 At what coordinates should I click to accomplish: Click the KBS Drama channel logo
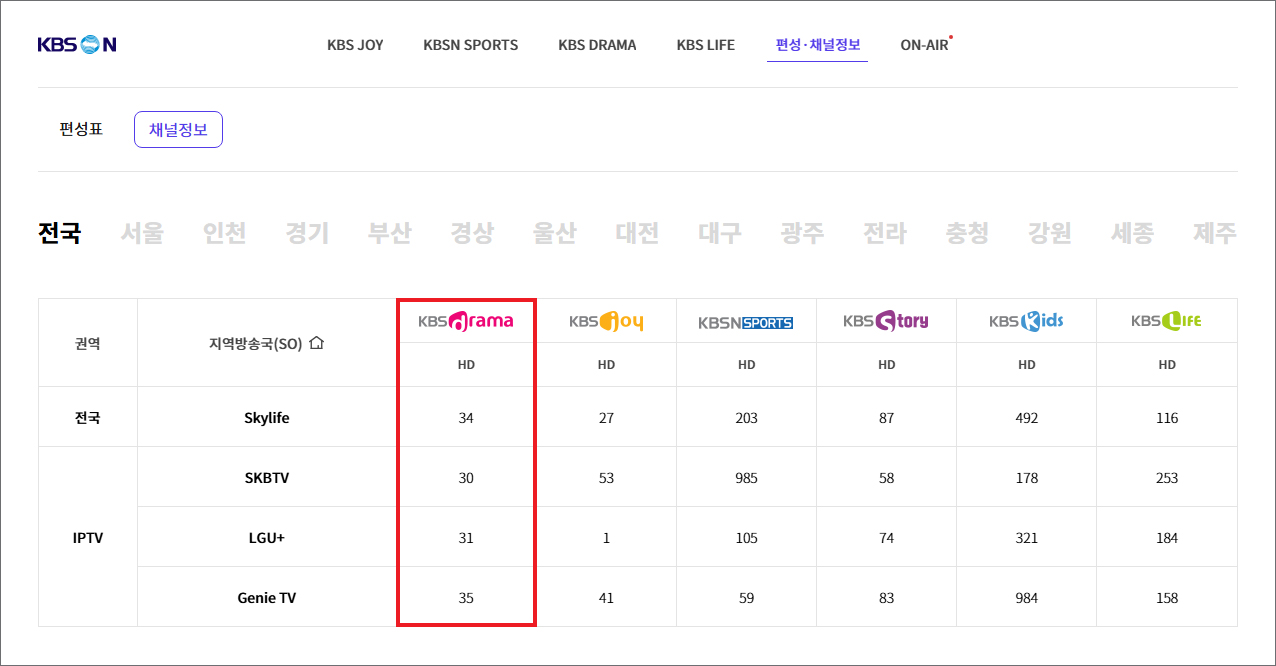click(x=466, y=321)
